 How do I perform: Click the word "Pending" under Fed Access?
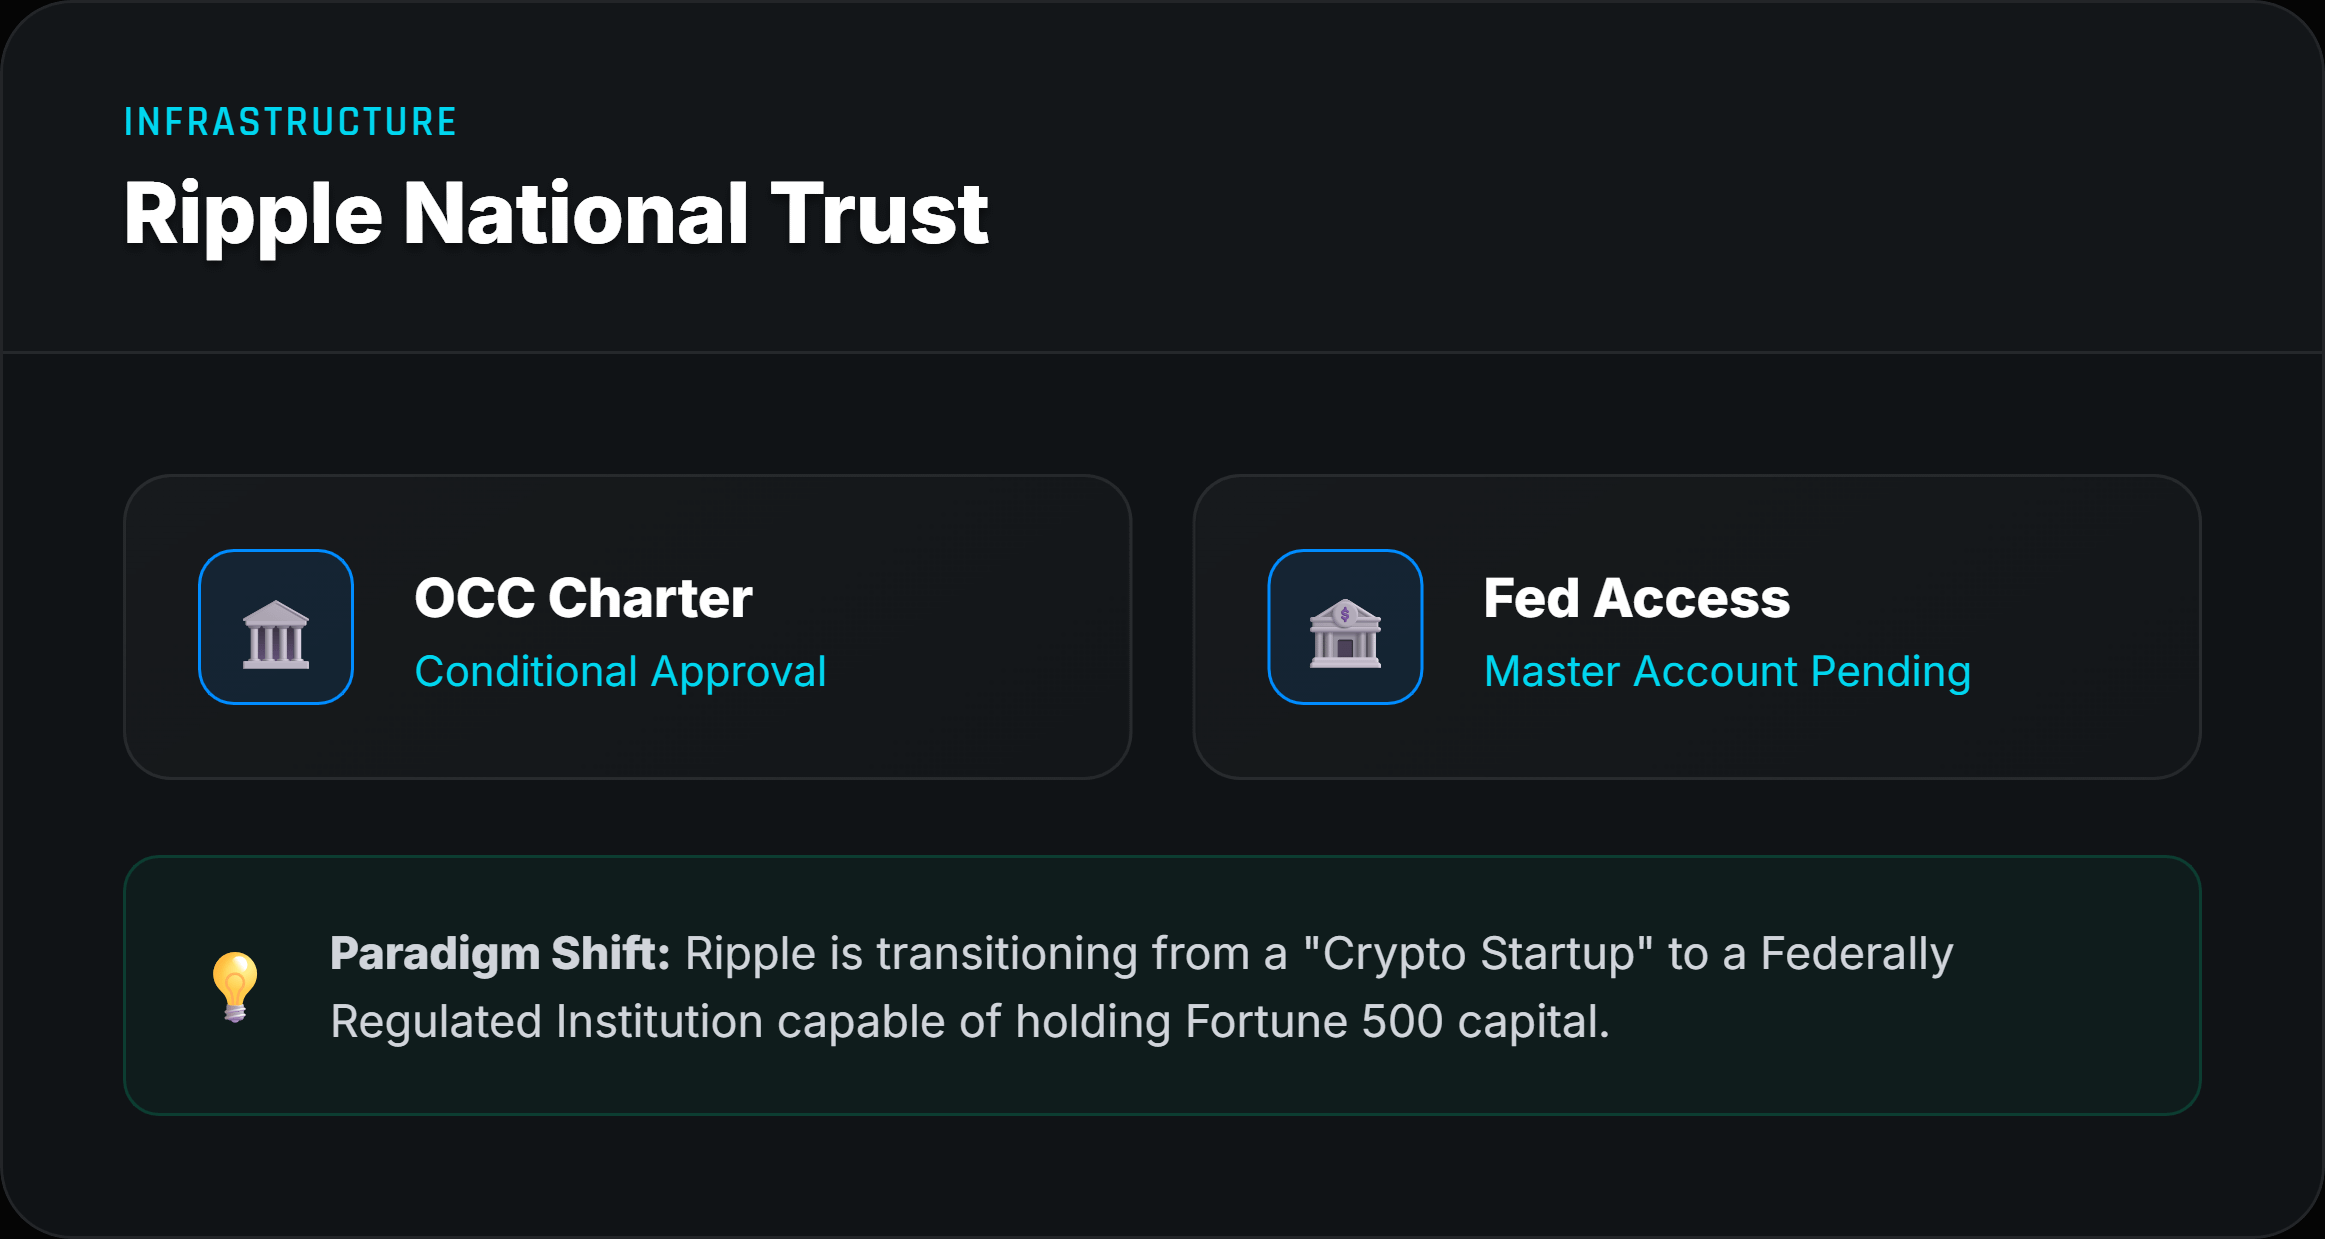coord(1891,672)
